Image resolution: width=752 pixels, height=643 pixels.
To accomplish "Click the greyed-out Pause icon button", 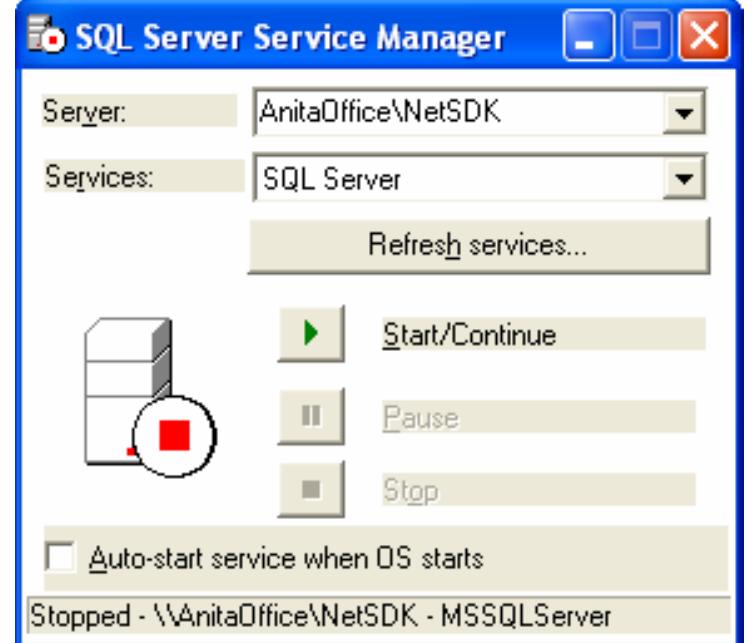I will [x=311, y=416].
